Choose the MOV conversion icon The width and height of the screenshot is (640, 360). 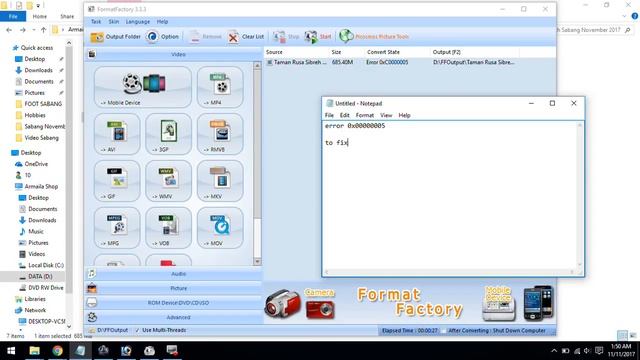[x=220, y=228]
